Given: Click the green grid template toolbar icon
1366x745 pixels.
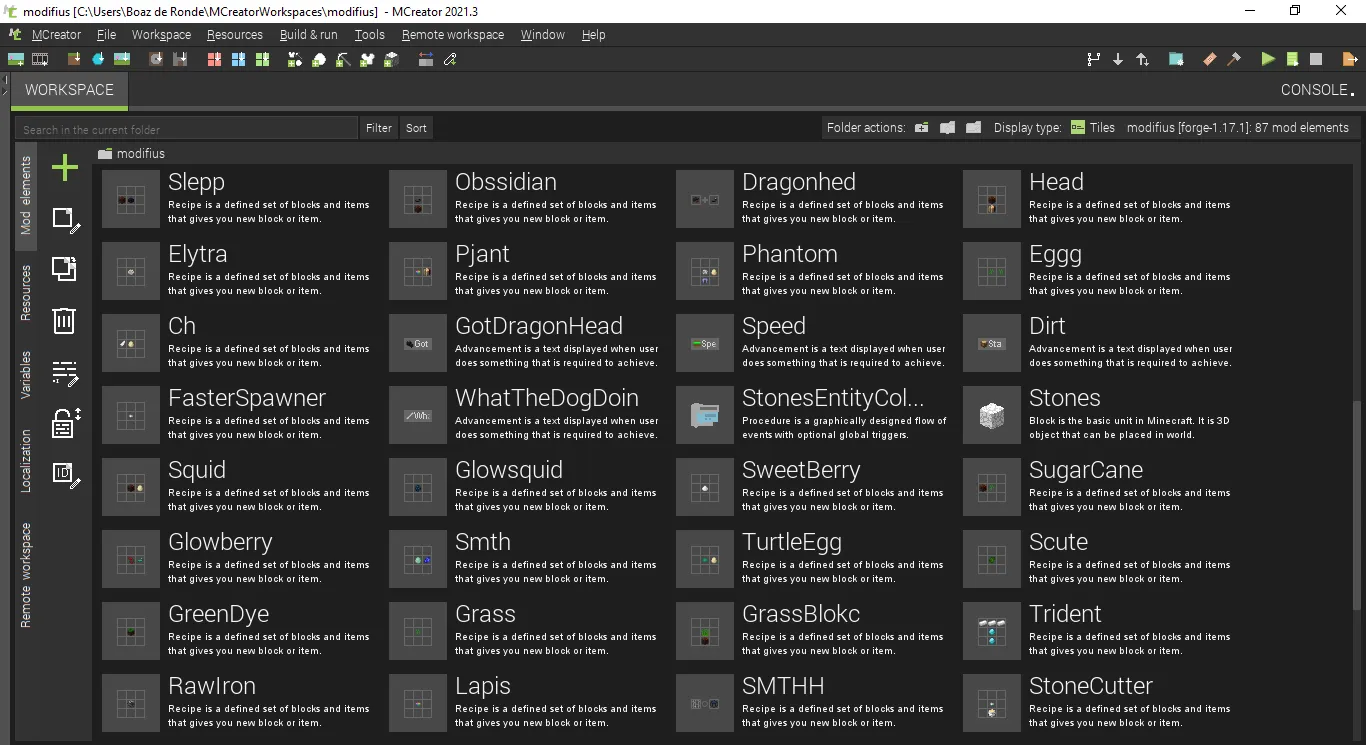Looking at the screenshot, I should (262, 60).
